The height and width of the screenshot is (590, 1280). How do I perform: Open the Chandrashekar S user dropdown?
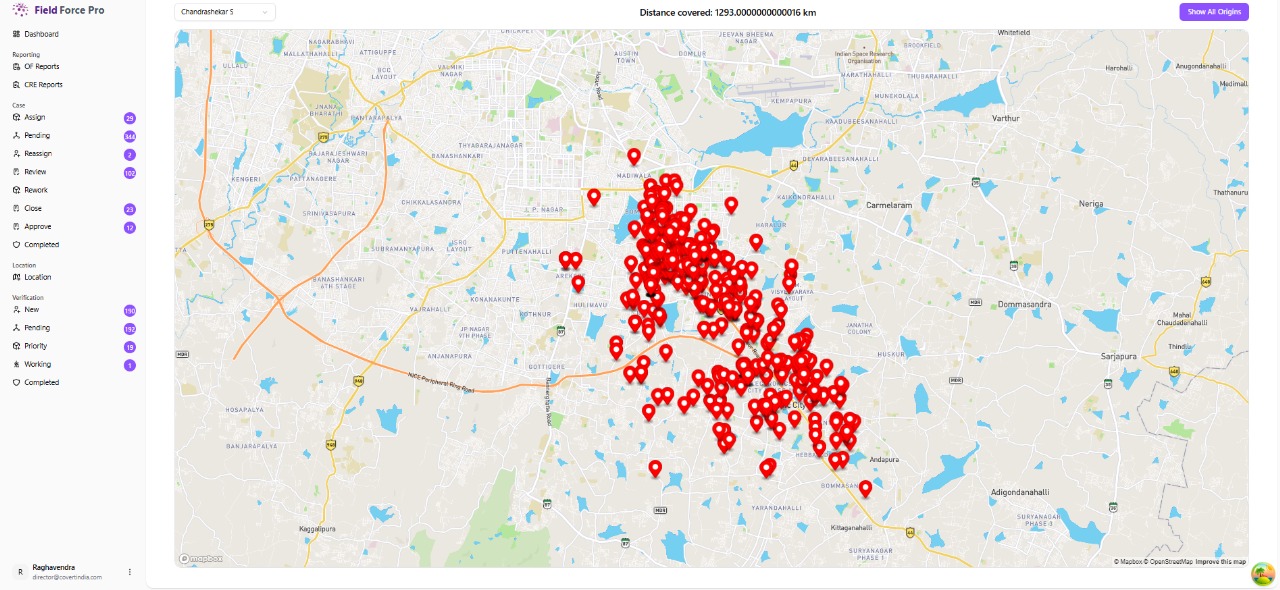coord(224,12)
